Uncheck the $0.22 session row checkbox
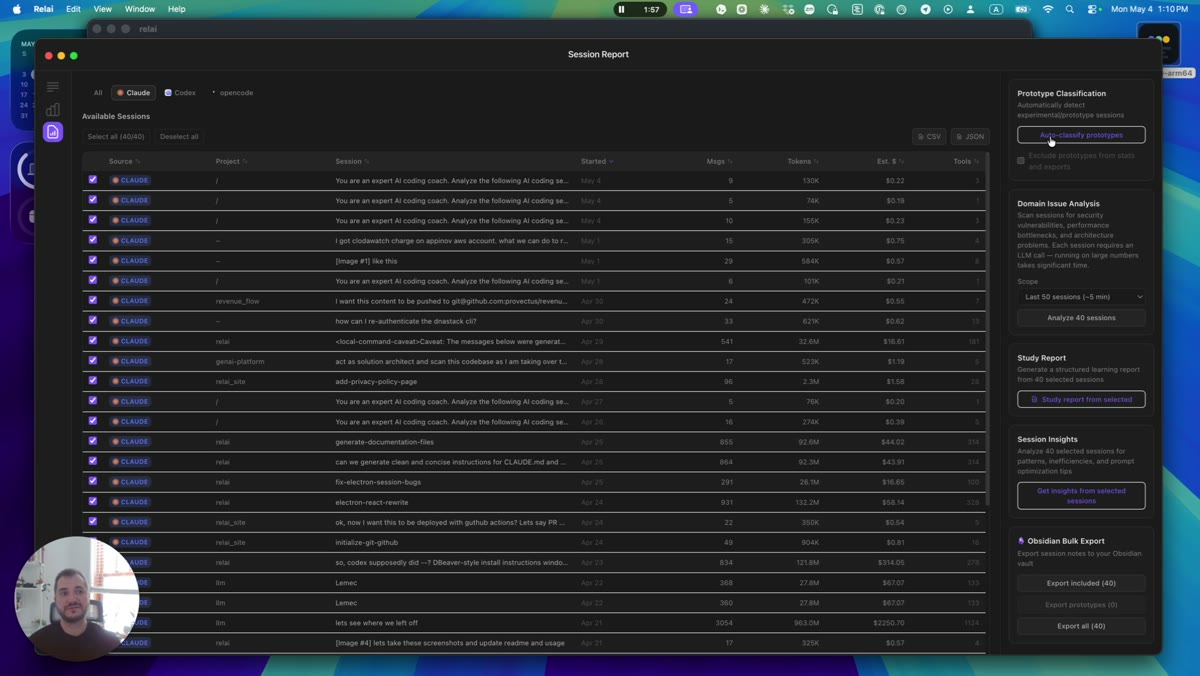 [93, 180]
